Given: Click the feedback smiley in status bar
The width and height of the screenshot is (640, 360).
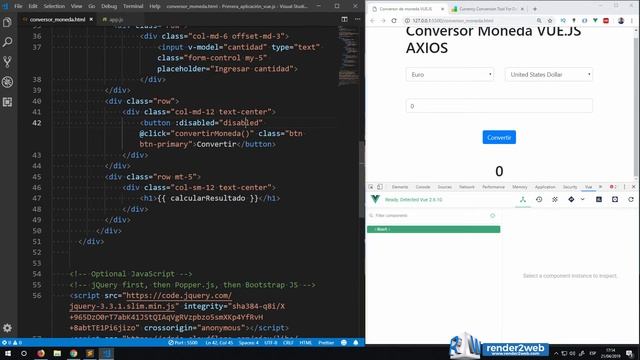Looking at the screenshot, I should tap(344, 343).
